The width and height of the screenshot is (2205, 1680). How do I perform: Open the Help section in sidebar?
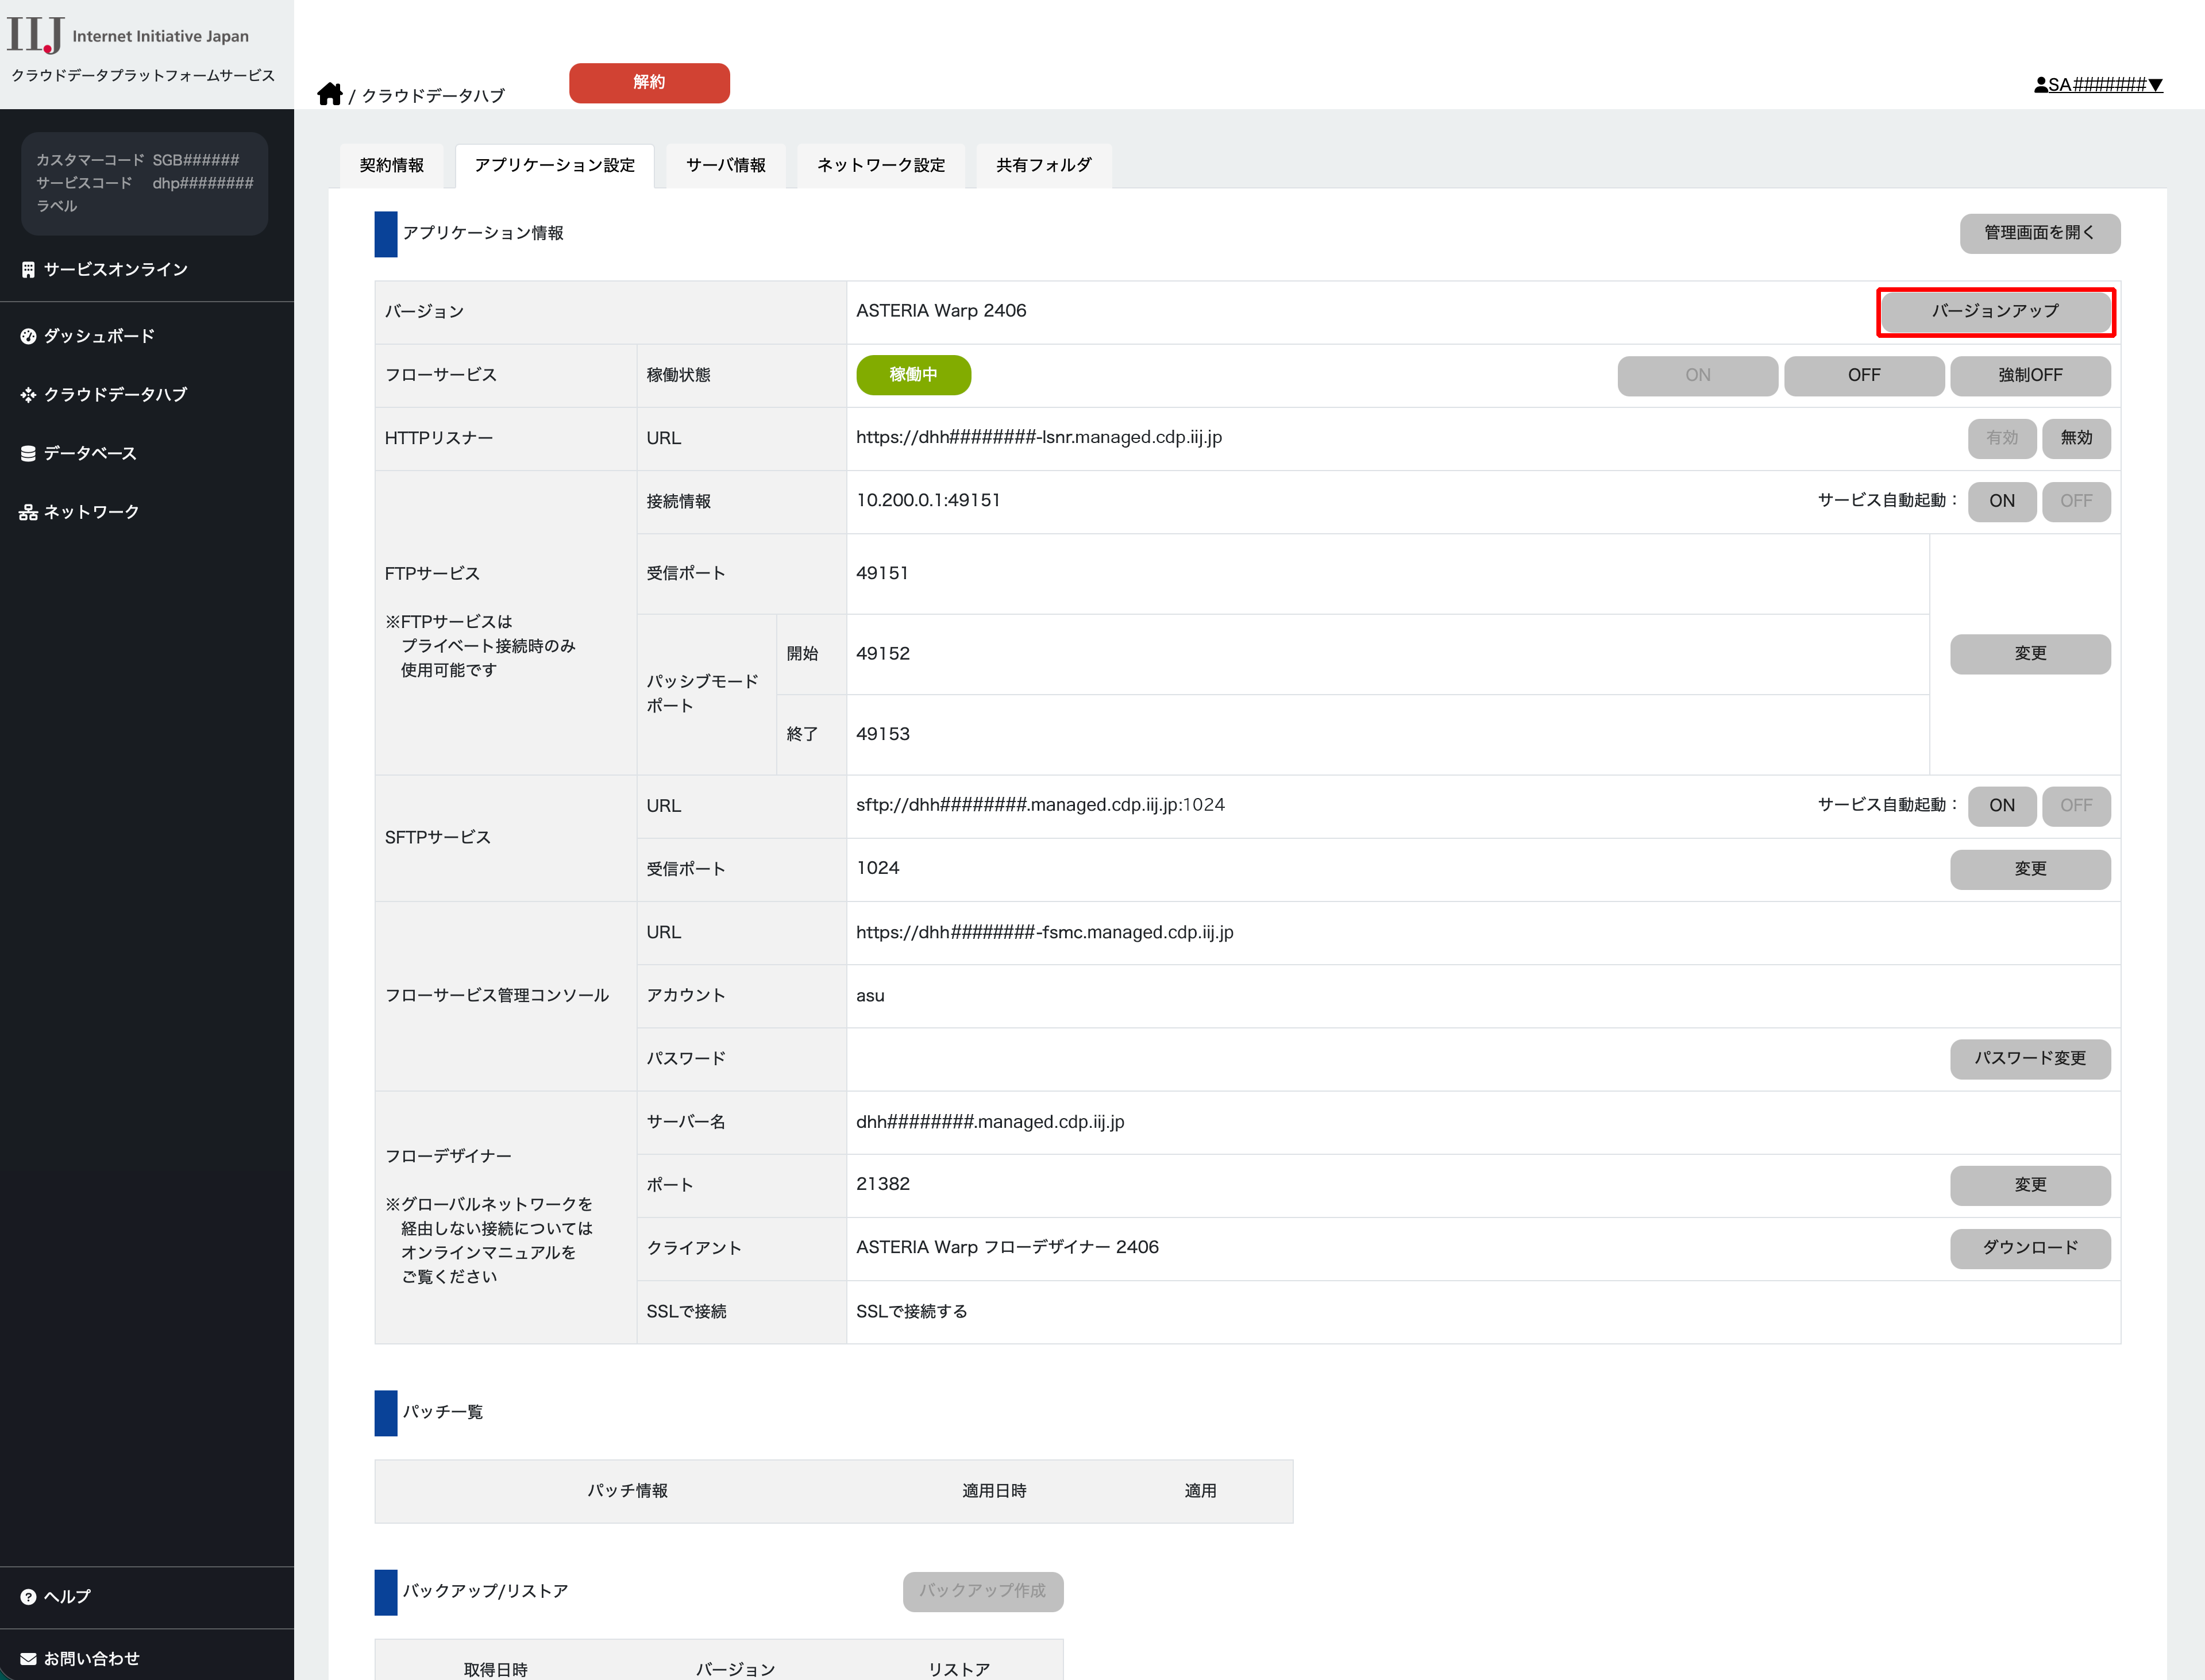point(66,1596)
